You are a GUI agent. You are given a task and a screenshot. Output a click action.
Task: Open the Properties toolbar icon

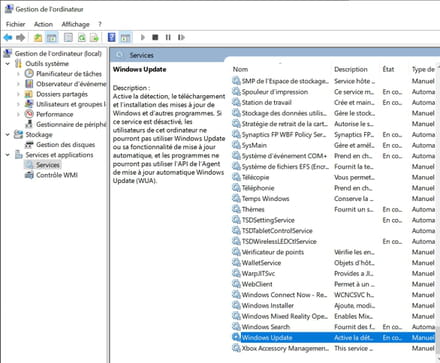[x=68, y=37]
